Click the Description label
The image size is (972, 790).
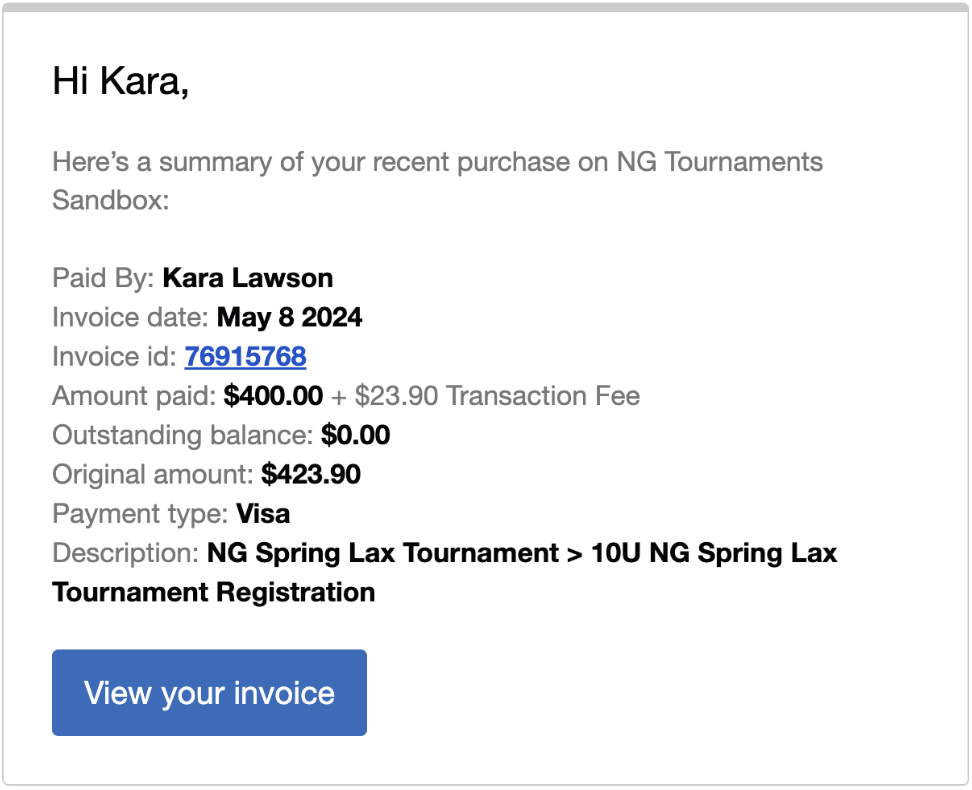click(125, 553)
